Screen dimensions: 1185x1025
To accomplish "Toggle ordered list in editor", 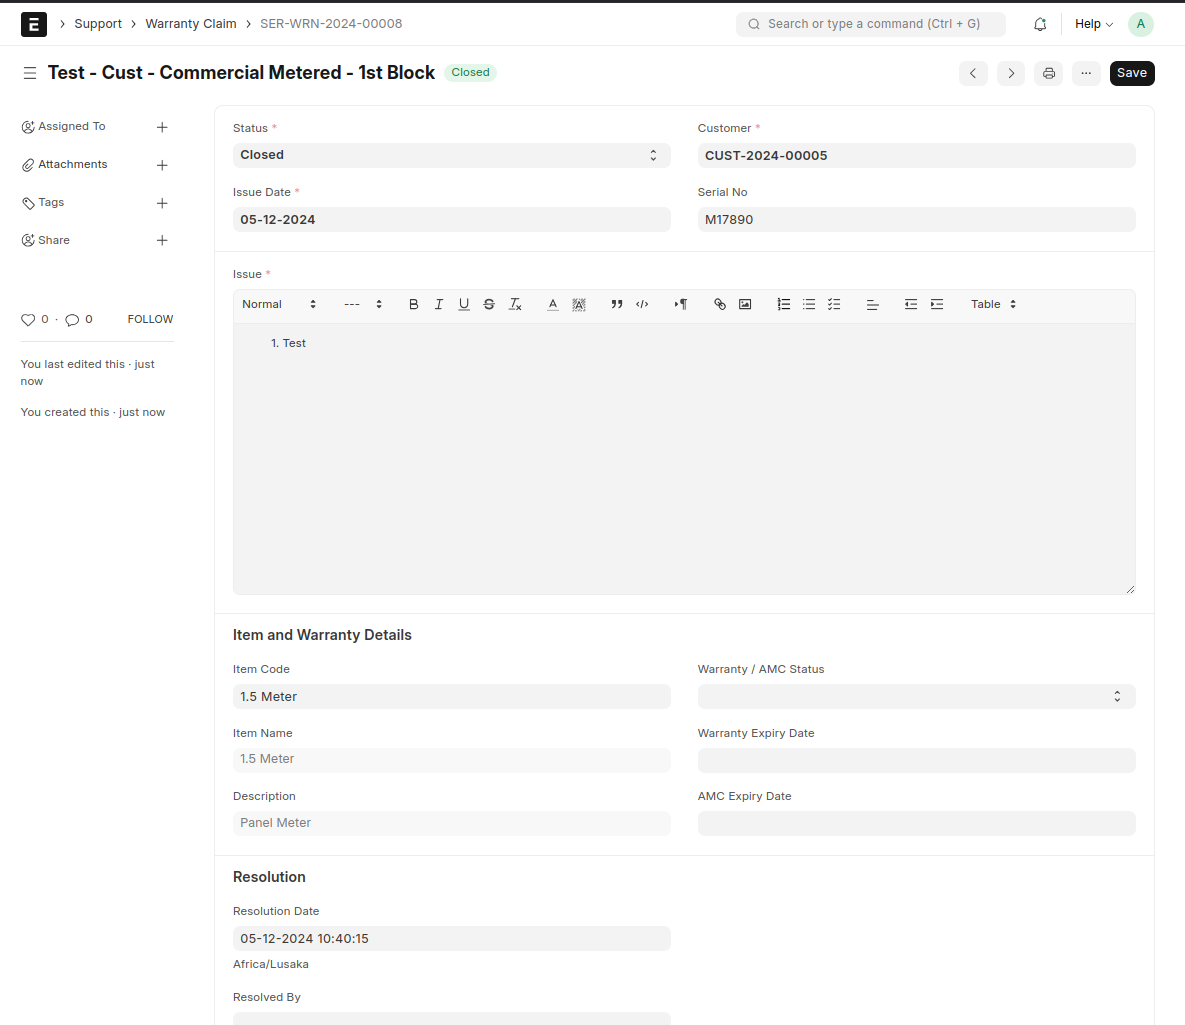I will pos(784,304).
